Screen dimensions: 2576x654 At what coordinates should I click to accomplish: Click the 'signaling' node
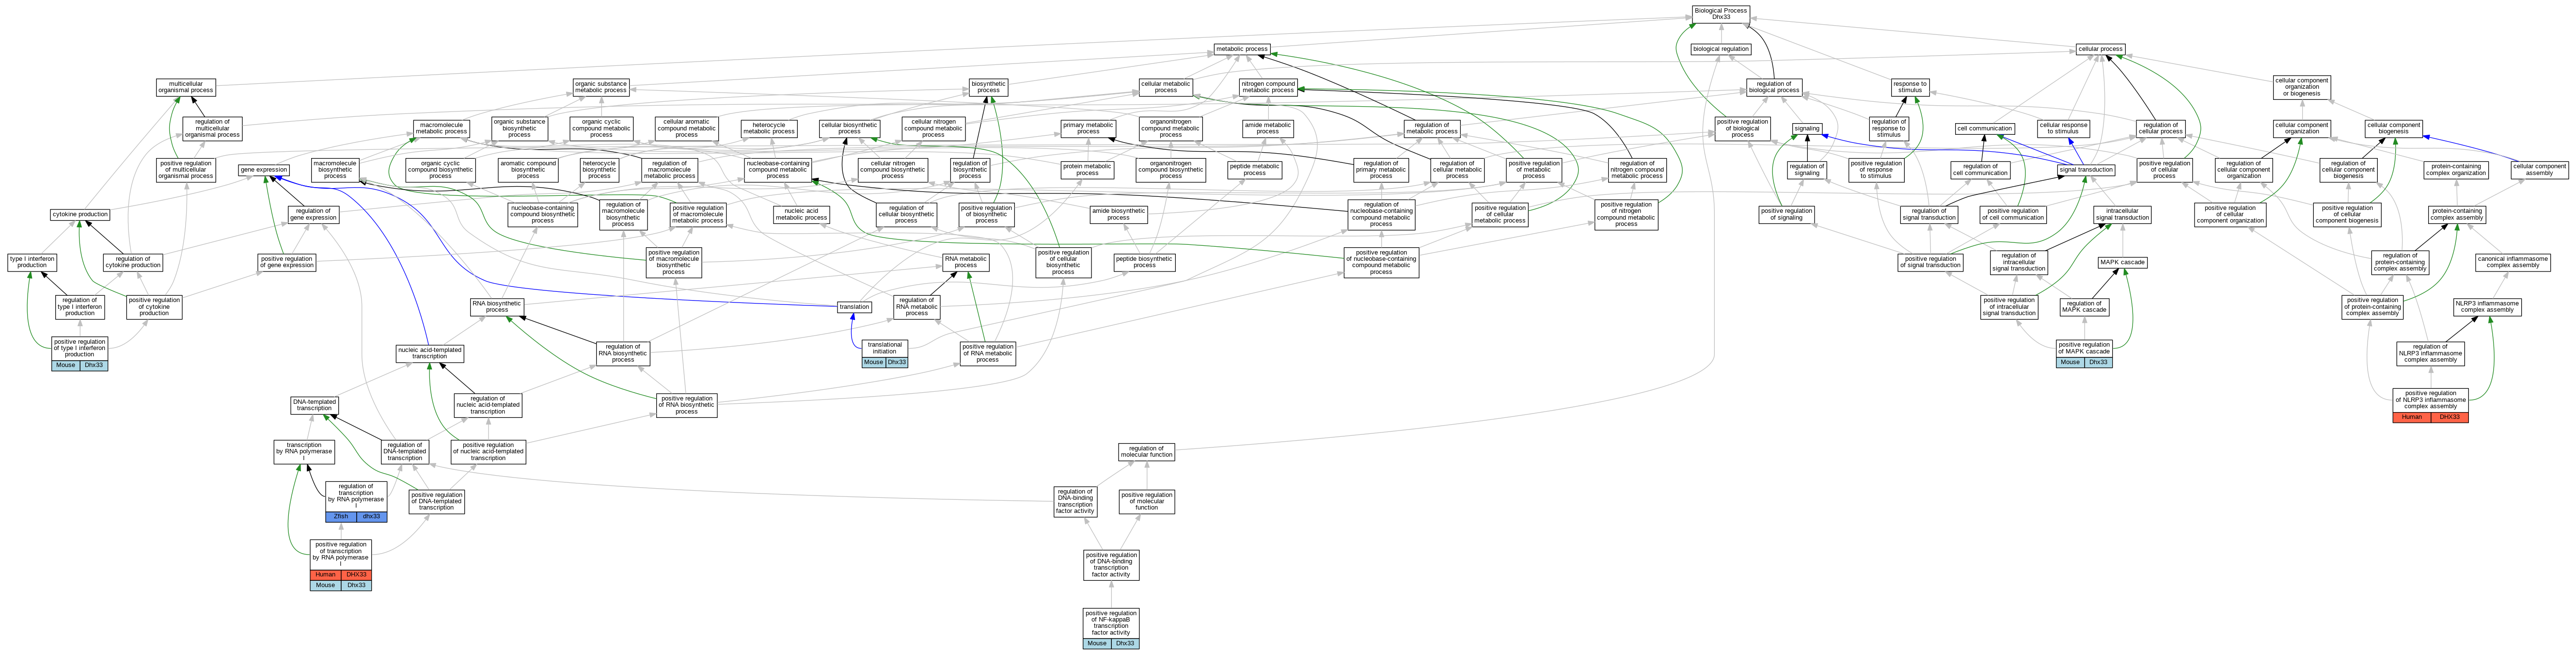(x=1807, y=128)
